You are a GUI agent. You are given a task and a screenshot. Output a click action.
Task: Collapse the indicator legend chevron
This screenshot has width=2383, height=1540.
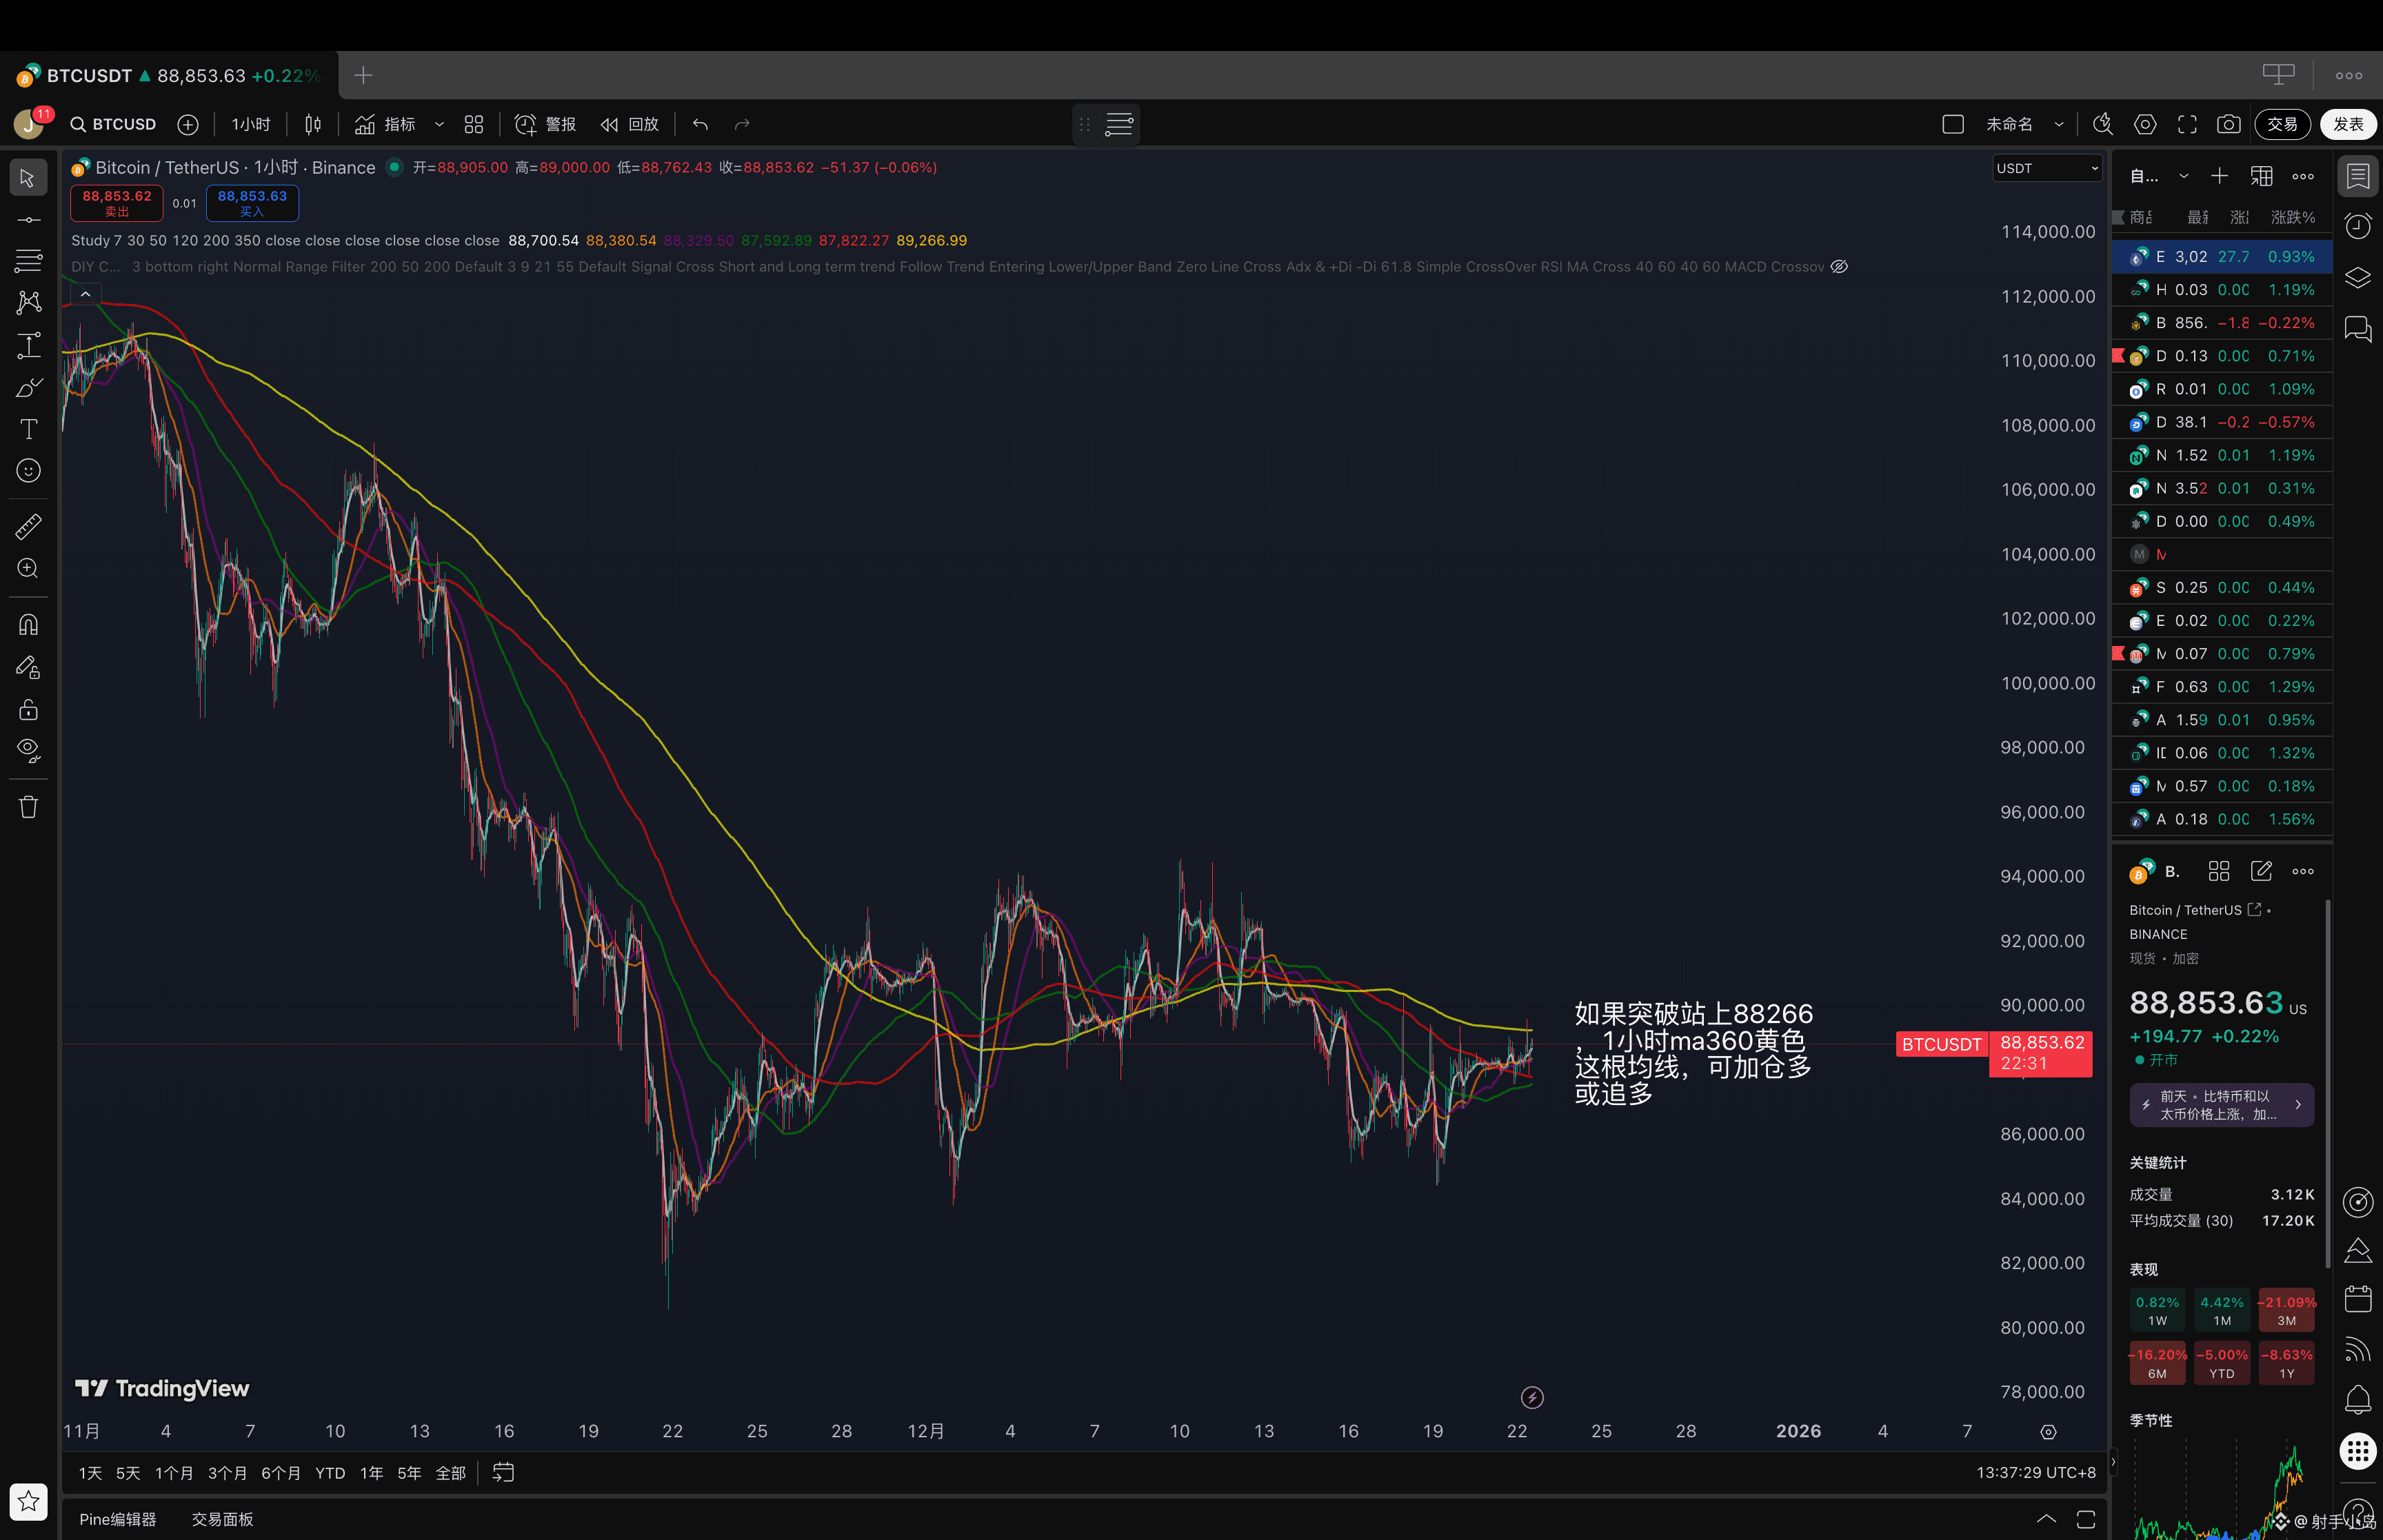86,294
